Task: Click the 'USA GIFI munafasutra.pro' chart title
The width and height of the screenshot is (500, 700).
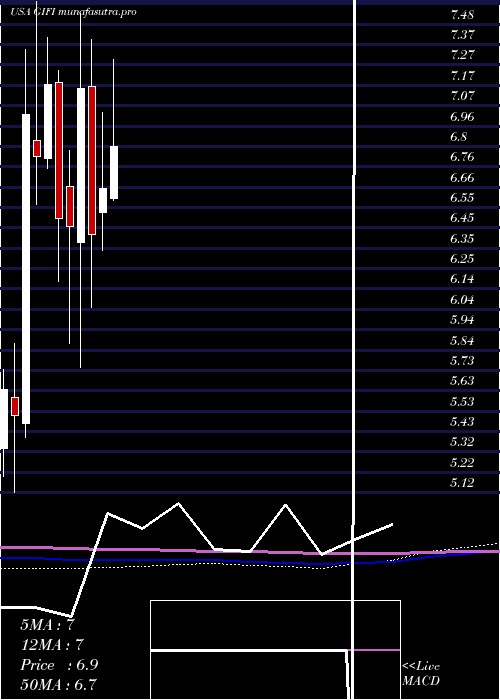Action: 73,12
